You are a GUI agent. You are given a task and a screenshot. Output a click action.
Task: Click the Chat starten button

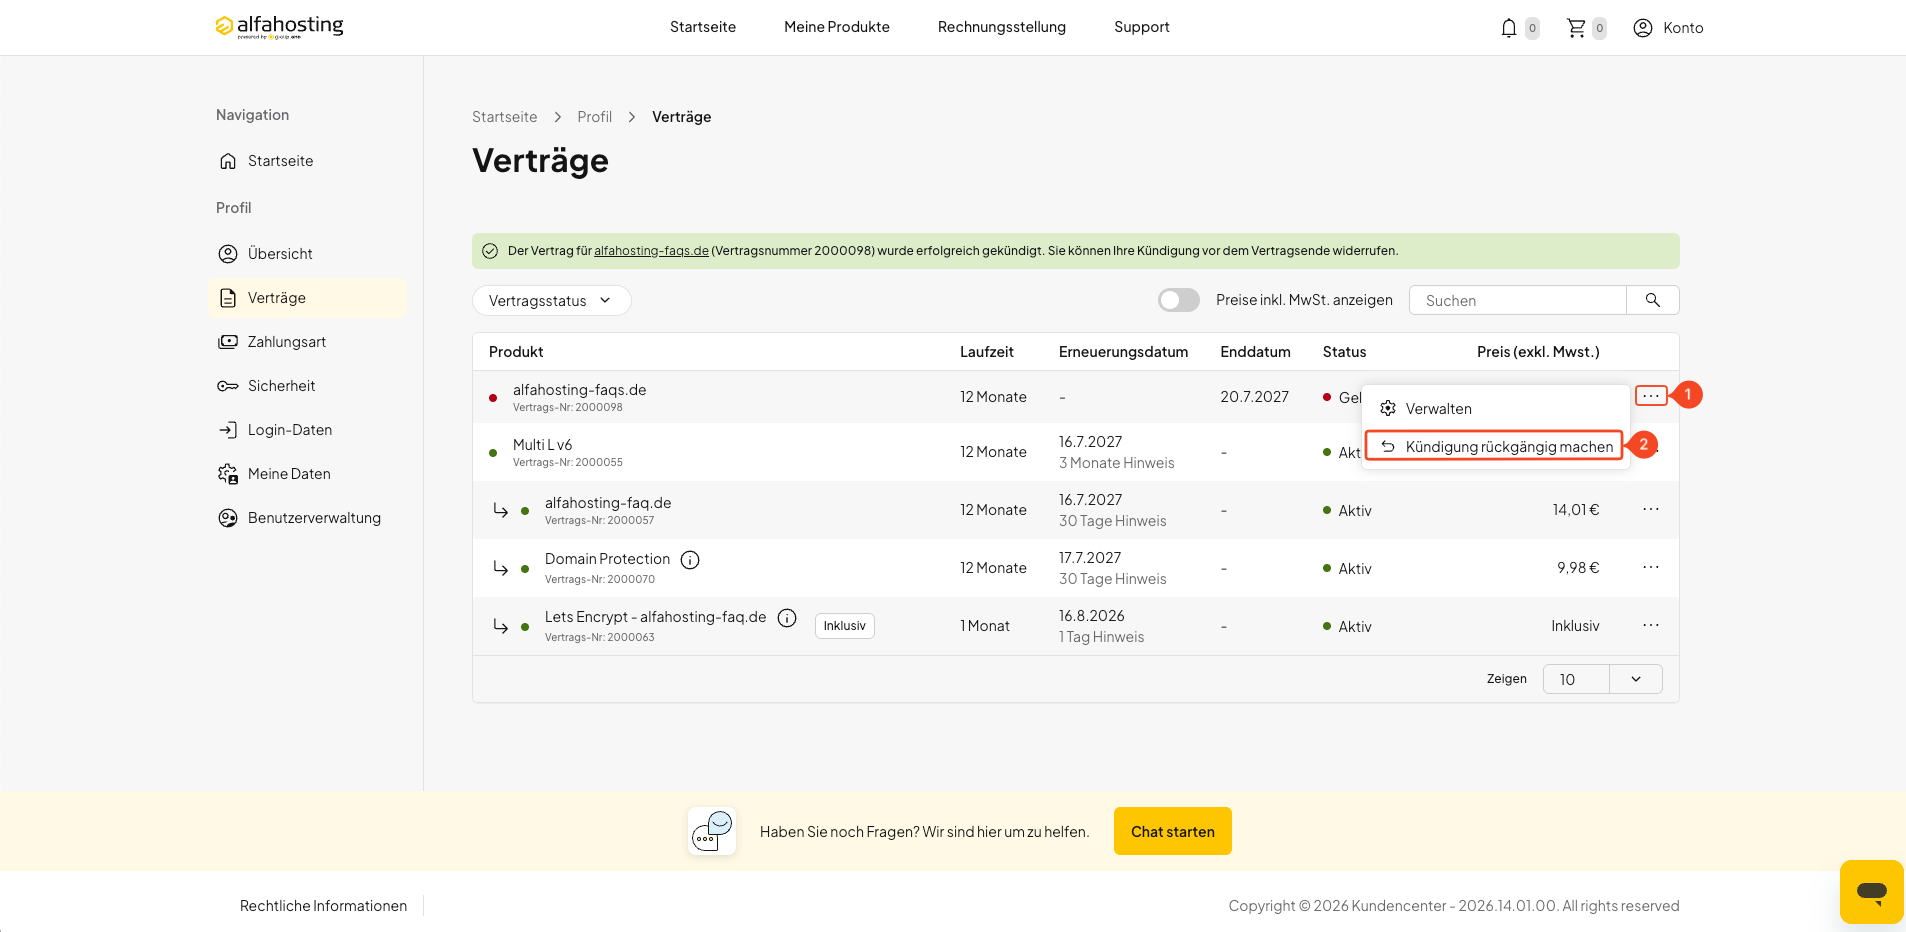1172,831
